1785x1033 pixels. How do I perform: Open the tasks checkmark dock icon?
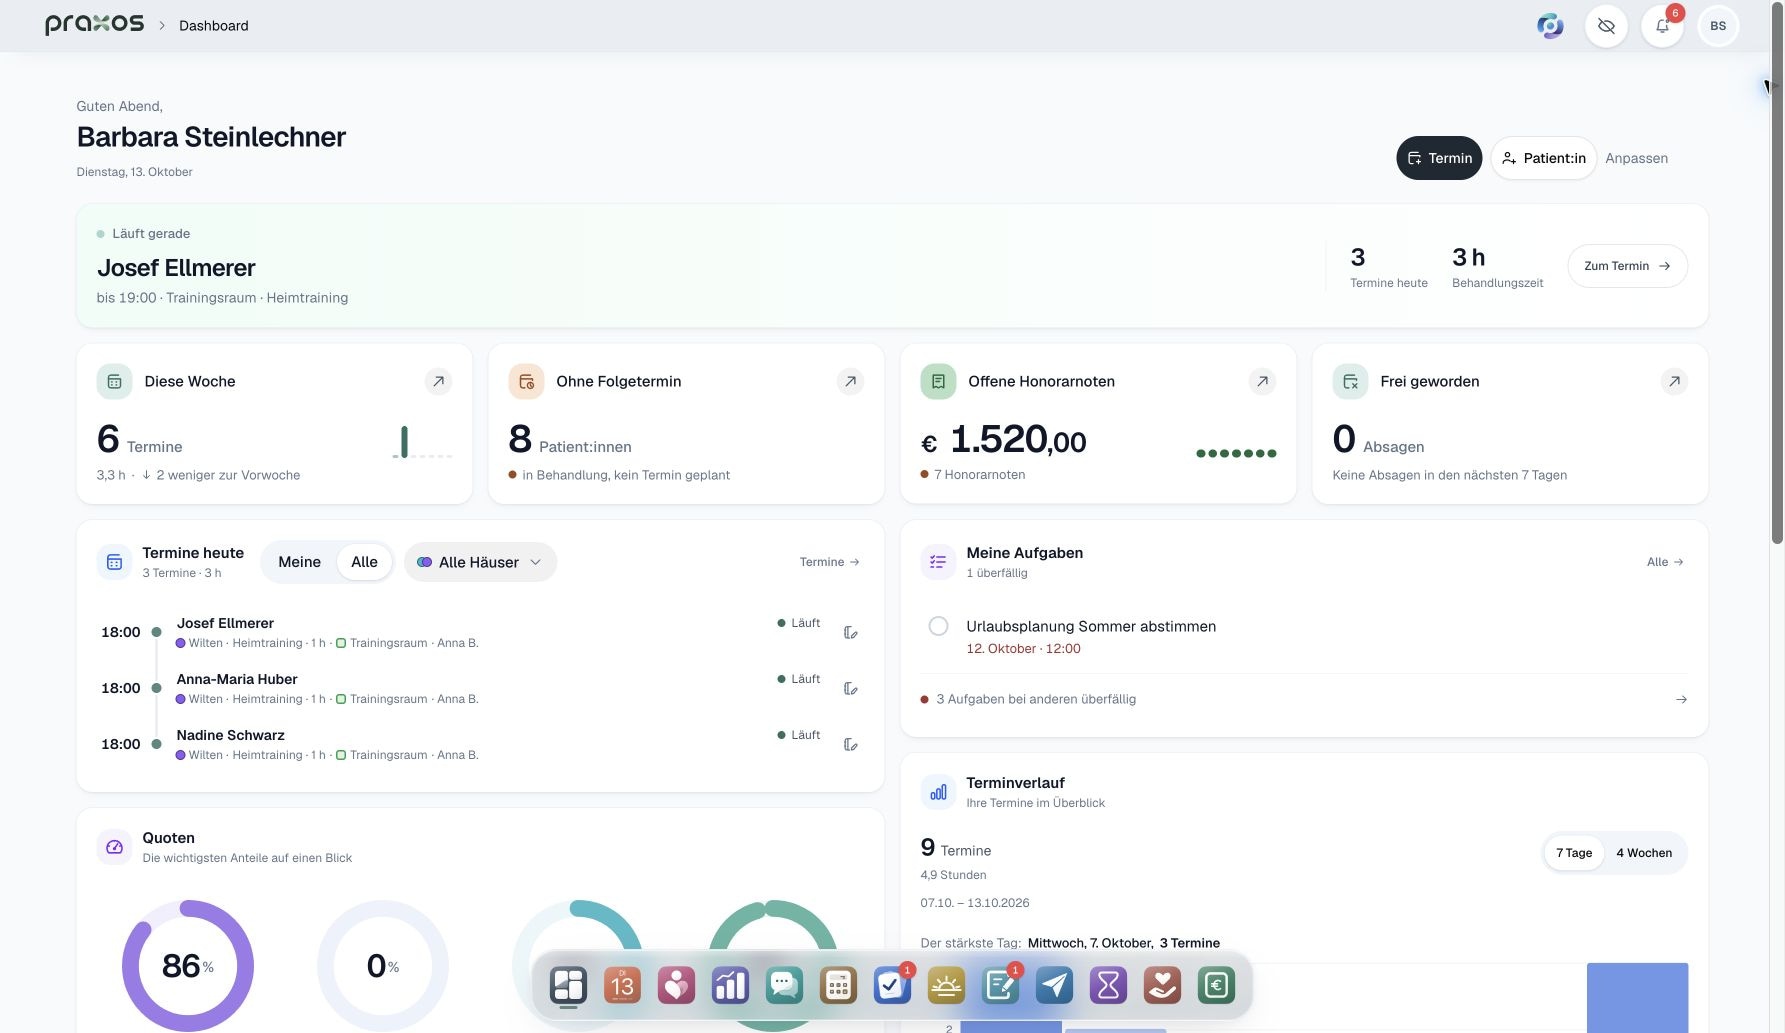892,986
